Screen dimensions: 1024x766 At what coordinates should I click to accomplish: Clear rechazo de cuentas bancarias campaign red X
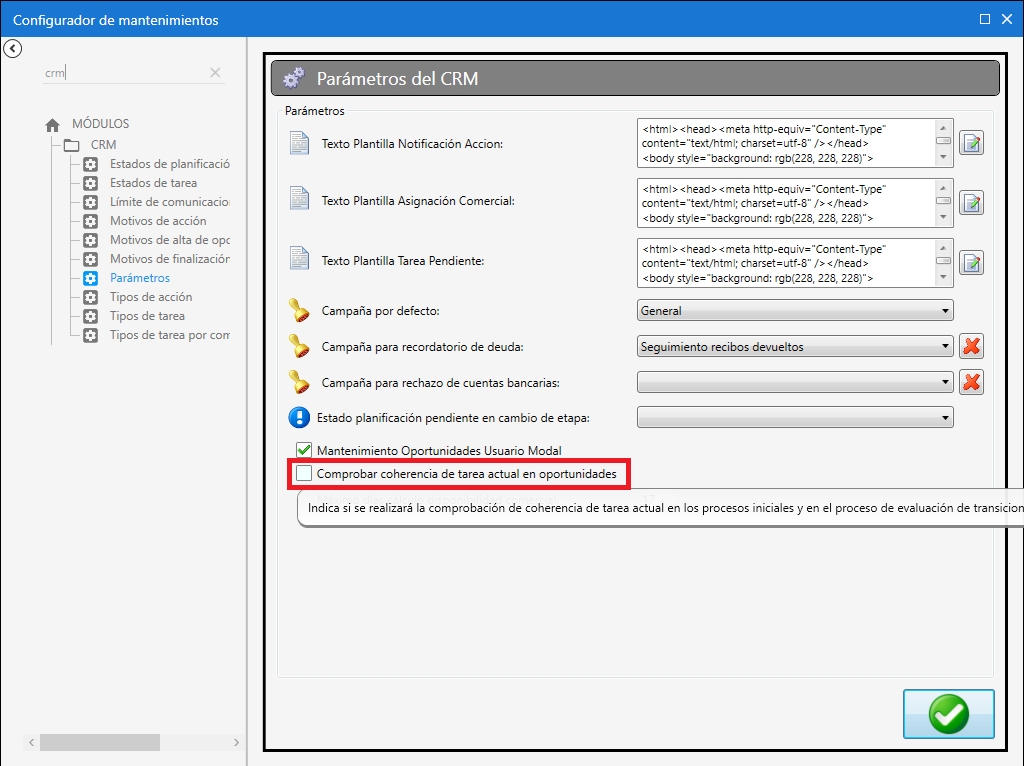(971, 382)
